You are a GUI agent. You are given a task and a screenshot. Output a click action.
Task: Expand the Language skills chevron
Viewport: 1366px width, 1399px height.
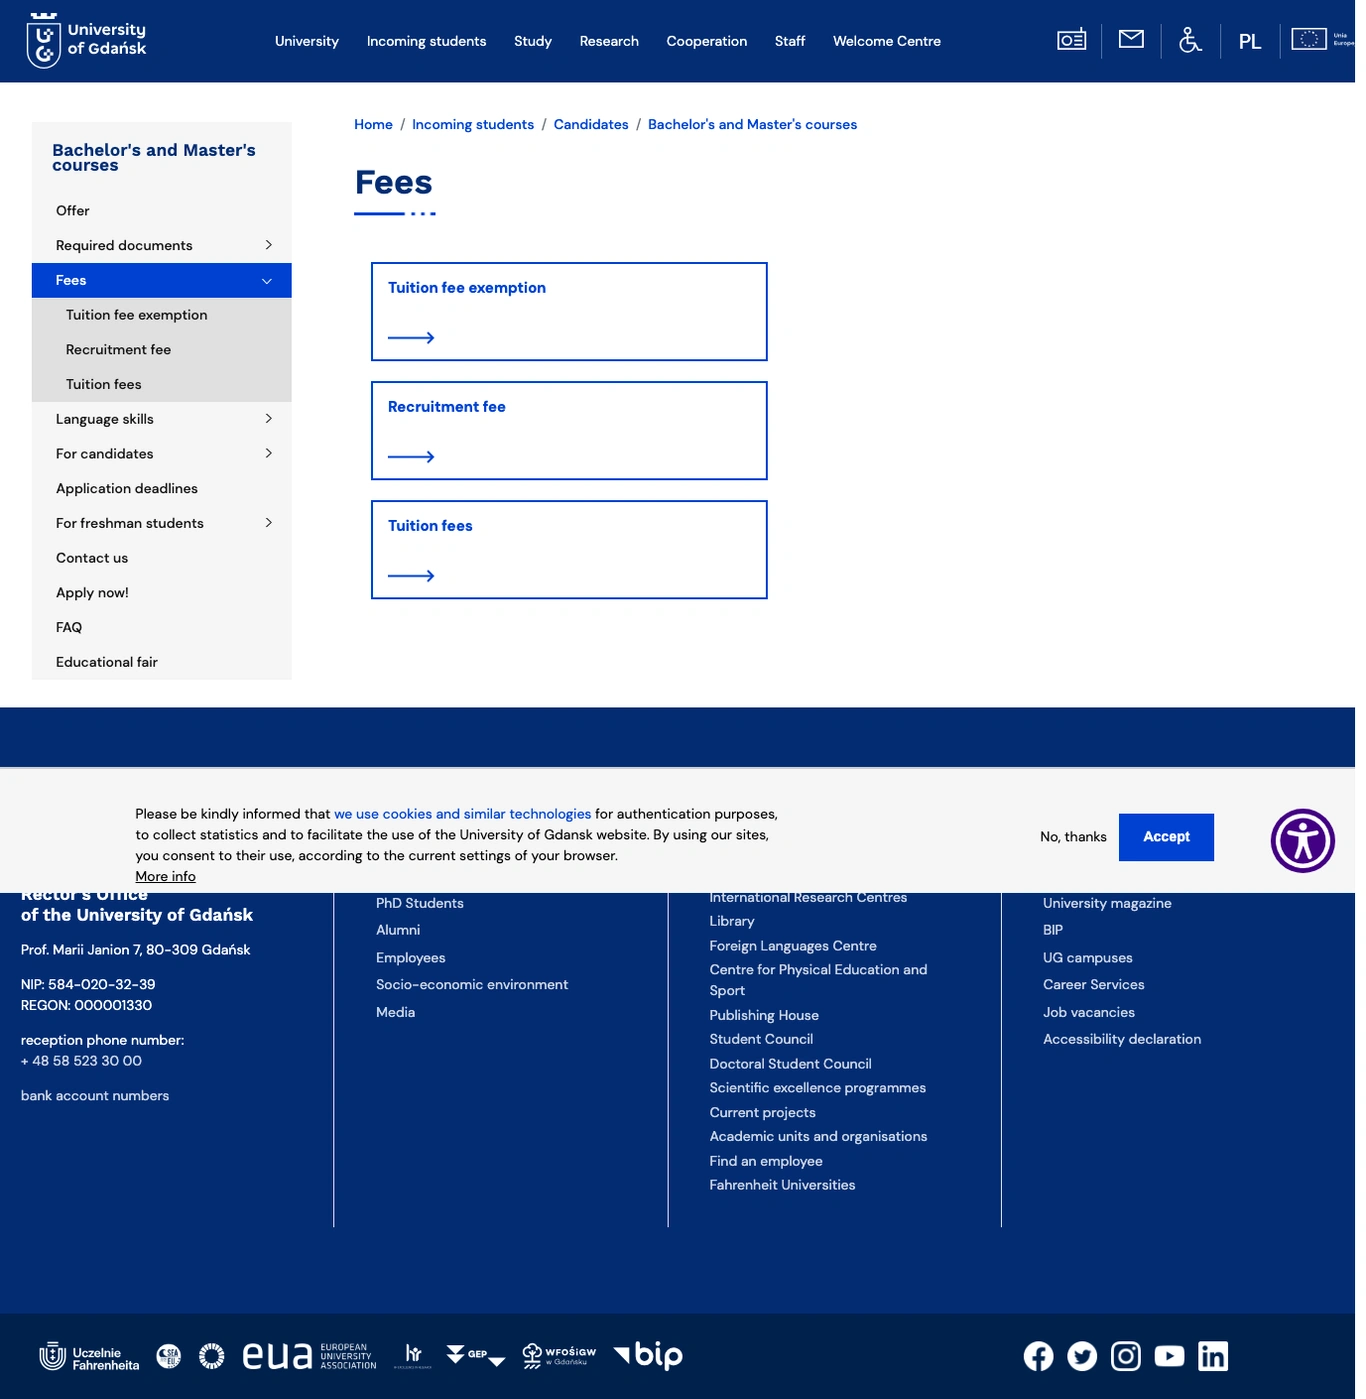pyautogui.click(x=268, y=419)
